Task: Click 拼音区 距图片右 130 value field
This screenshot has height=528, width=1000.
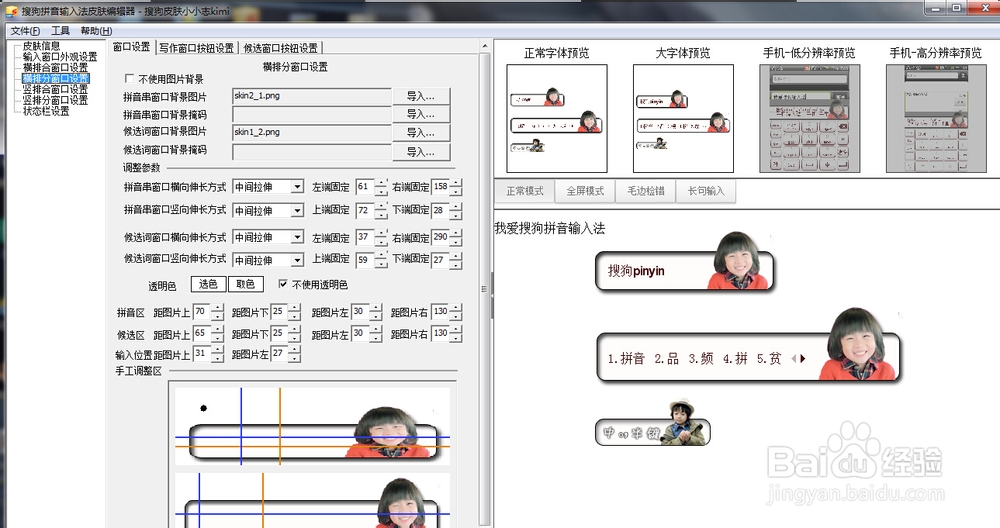Action: [441, 312]
